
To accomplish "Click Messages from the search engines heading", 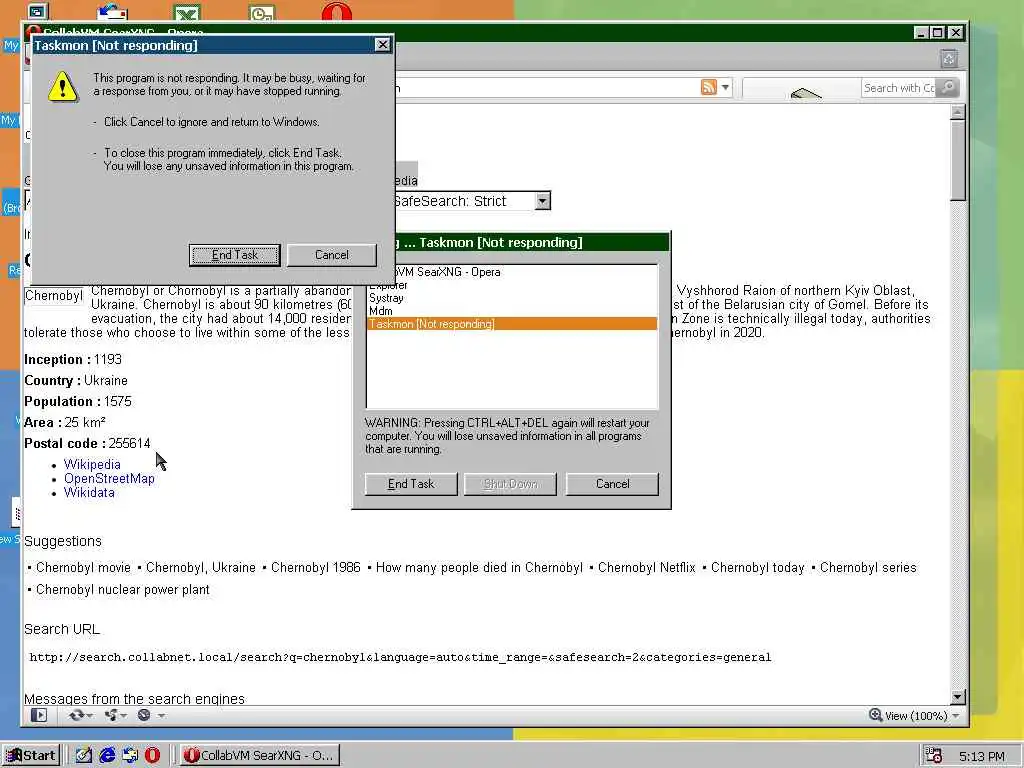I will [x=135, y=699].
